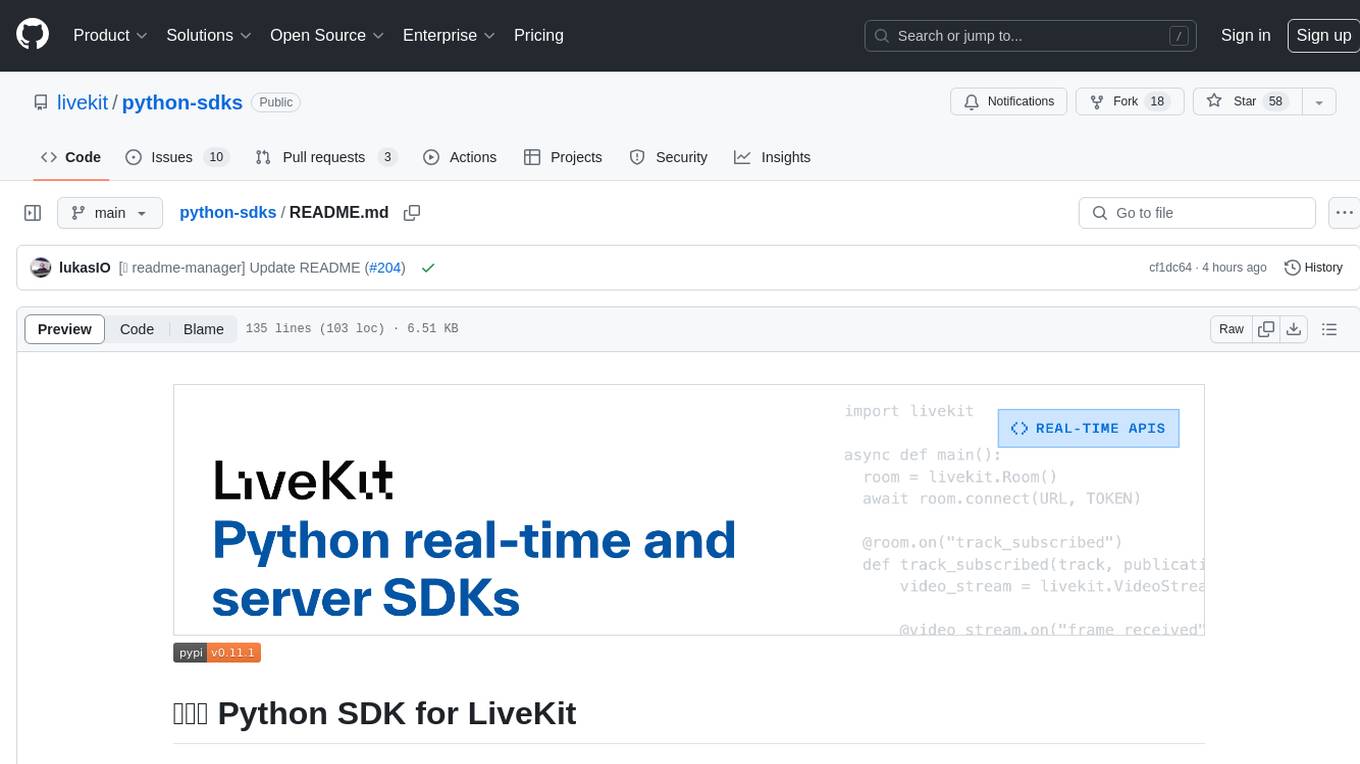This screenshot has height=764, width=1360.
Task: Open the main branch dropdown
Action: pos(109,213)
